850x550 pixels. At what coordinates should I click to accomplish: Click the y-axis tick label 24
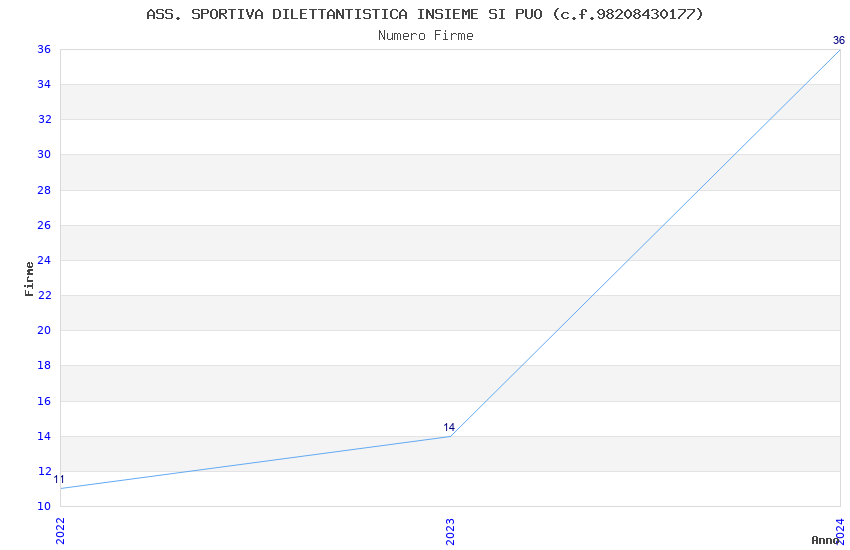44,260
